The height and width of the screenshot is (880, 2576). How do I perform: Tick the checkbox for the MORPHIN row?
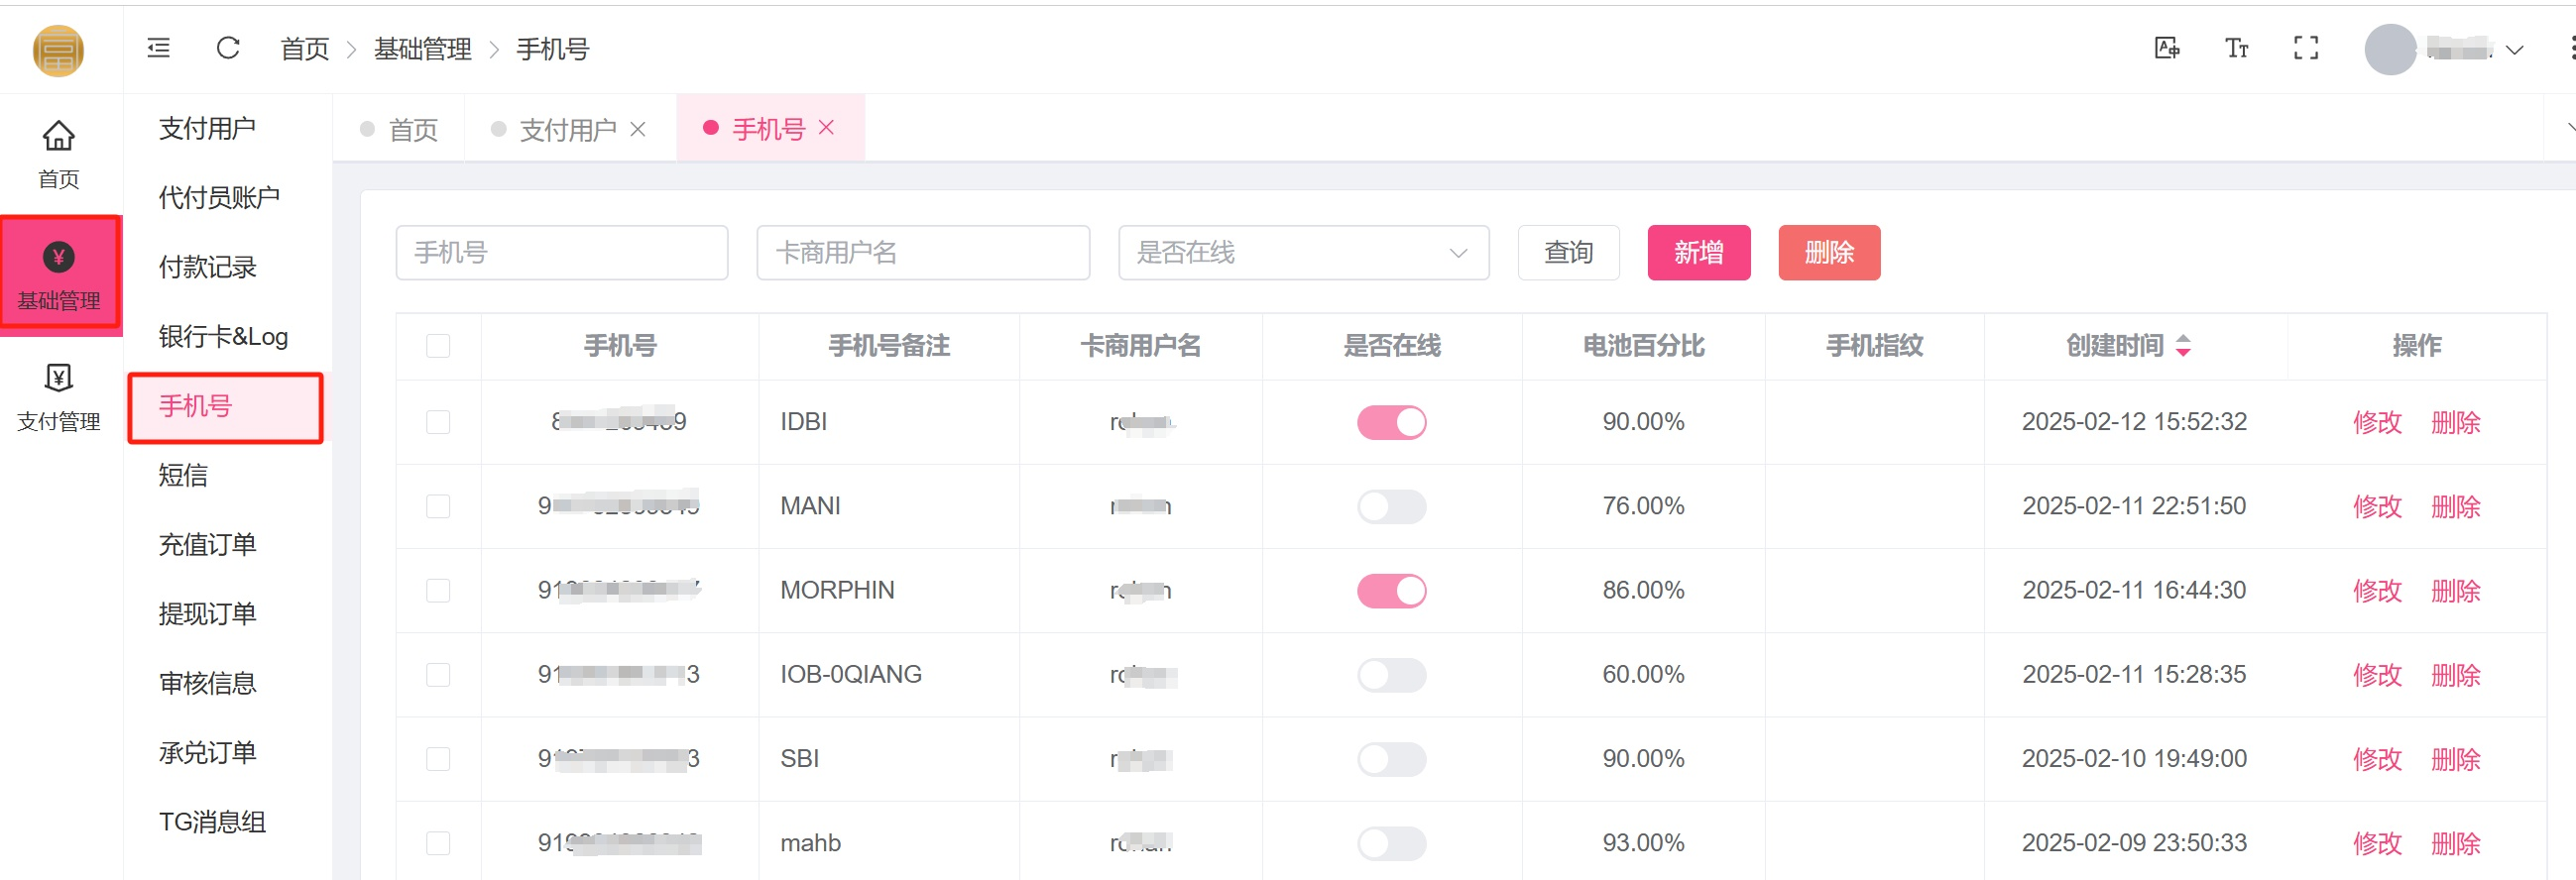click(x=438, y=590)
